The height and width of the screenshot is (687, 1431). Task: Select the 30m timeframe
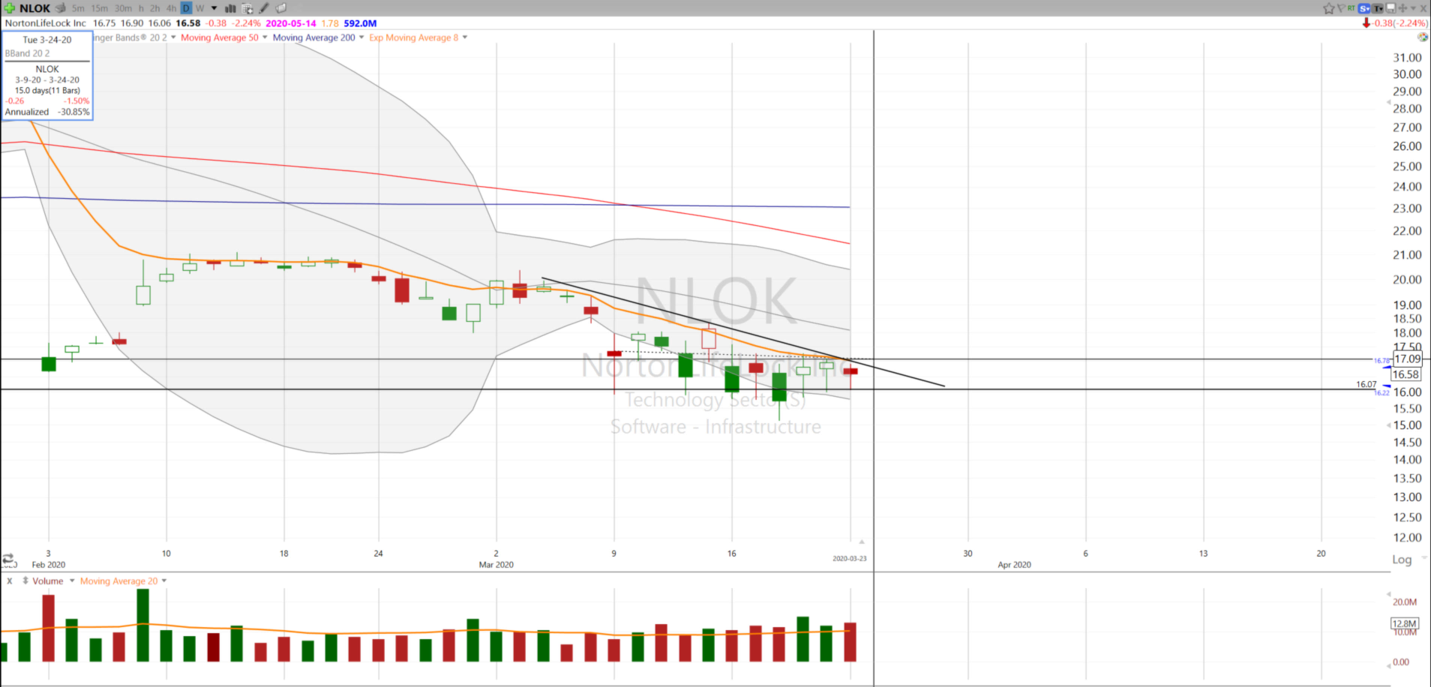click(123, 8)
